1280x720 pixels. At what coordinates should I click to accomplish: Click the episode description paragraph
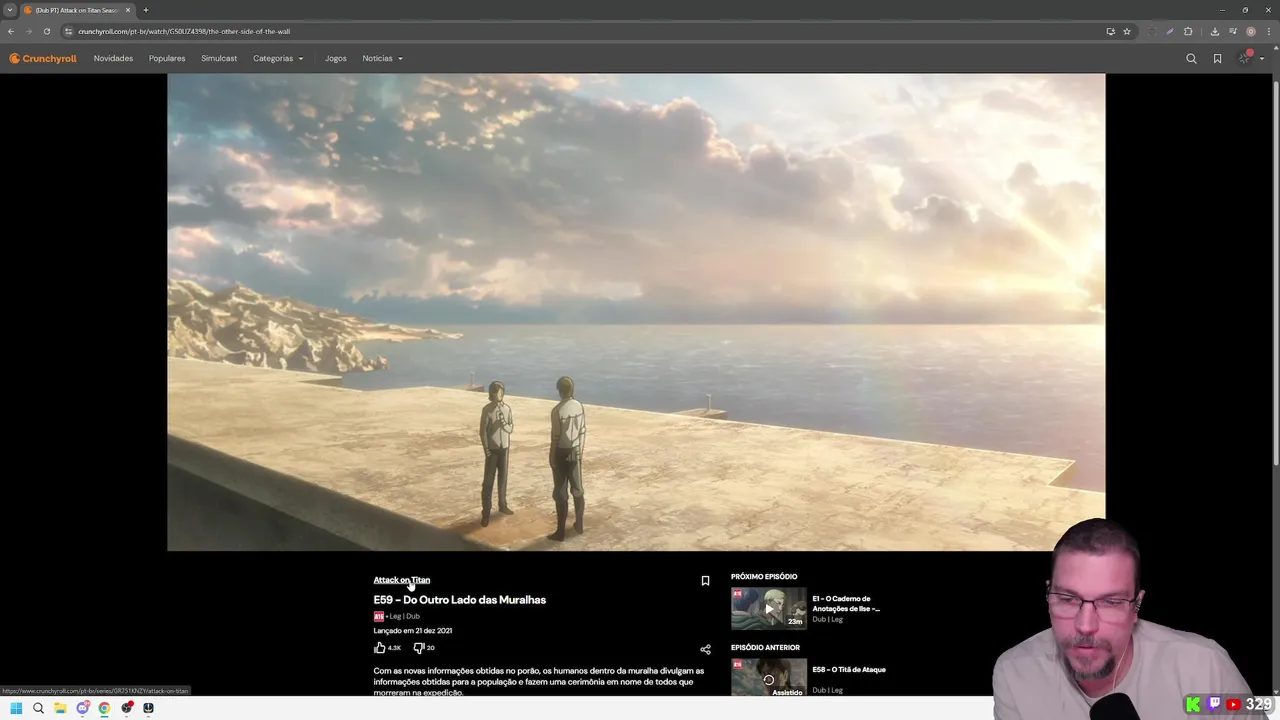539,682
